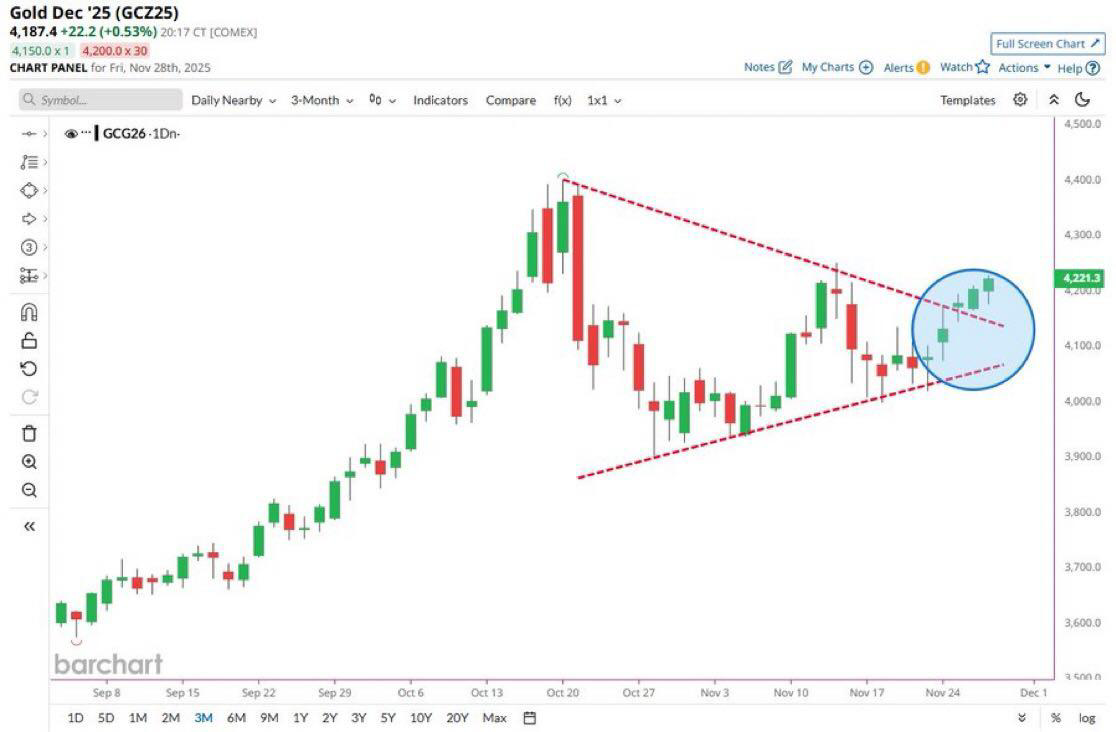Toggle GCG26 series visibility eye icon
1116x732 pixels.
[71, 134]
